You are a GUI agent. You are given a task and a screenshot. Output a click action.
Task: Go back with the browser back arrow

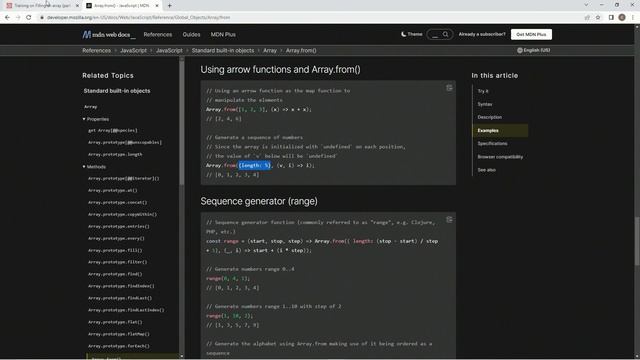tap(7, 17)
